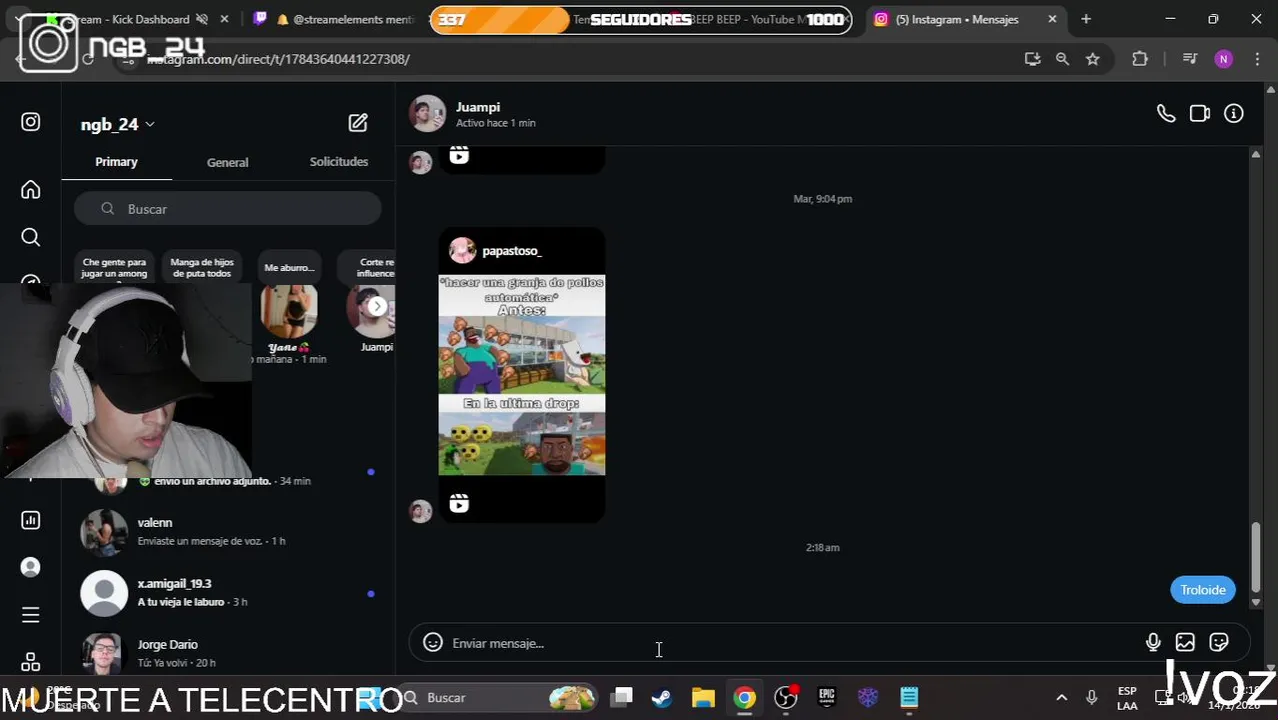Image resolution: width=1278 pixels, height=720 pixels.
Task: Open profile avatar in sidebar
Action: click(31, 567)
